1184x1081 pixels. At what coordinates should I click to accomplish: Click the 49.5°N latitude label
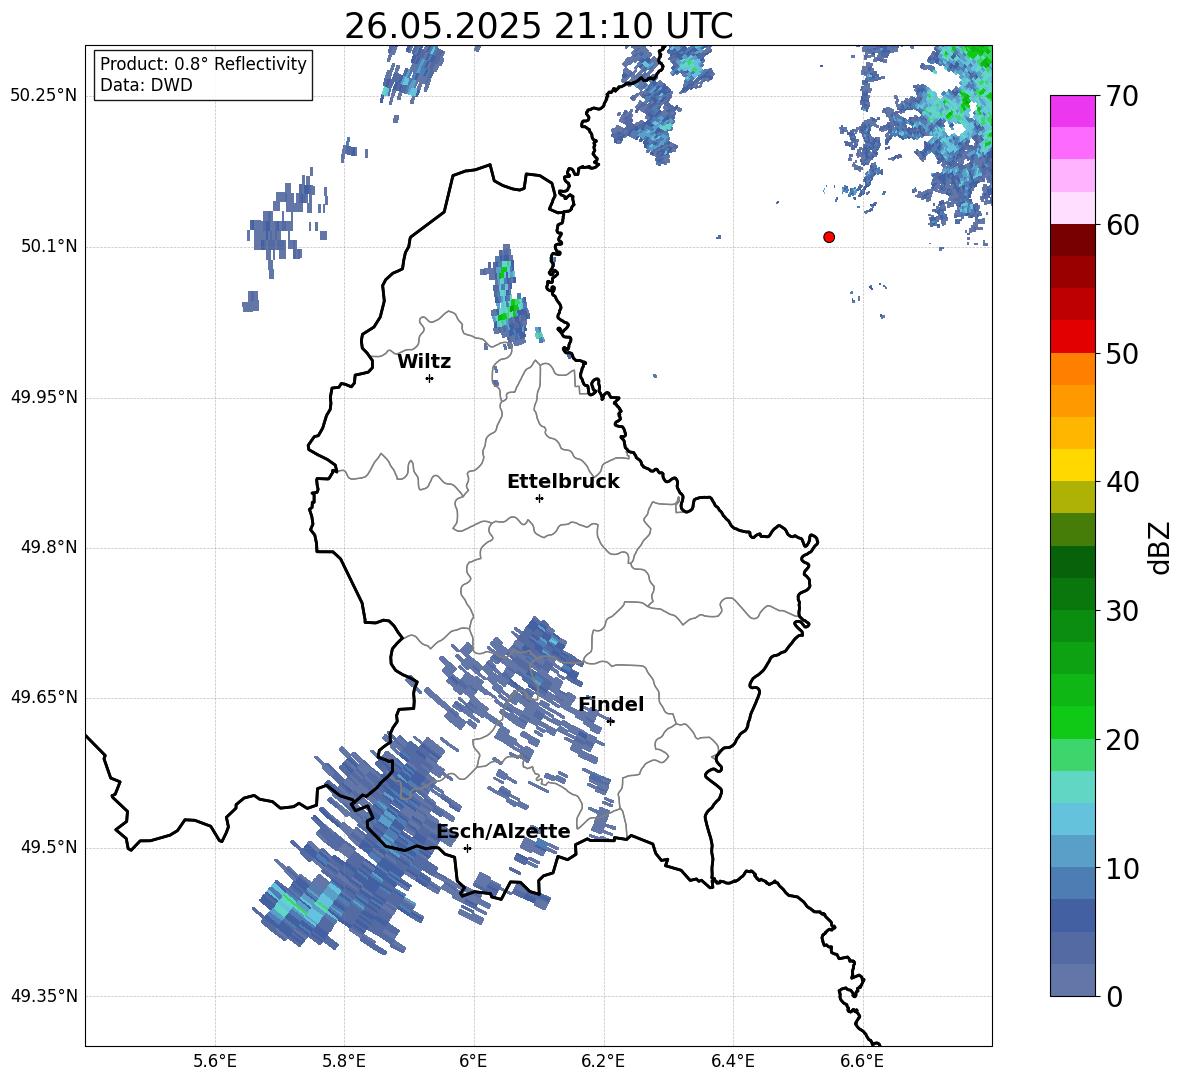[x=49, y=847]
